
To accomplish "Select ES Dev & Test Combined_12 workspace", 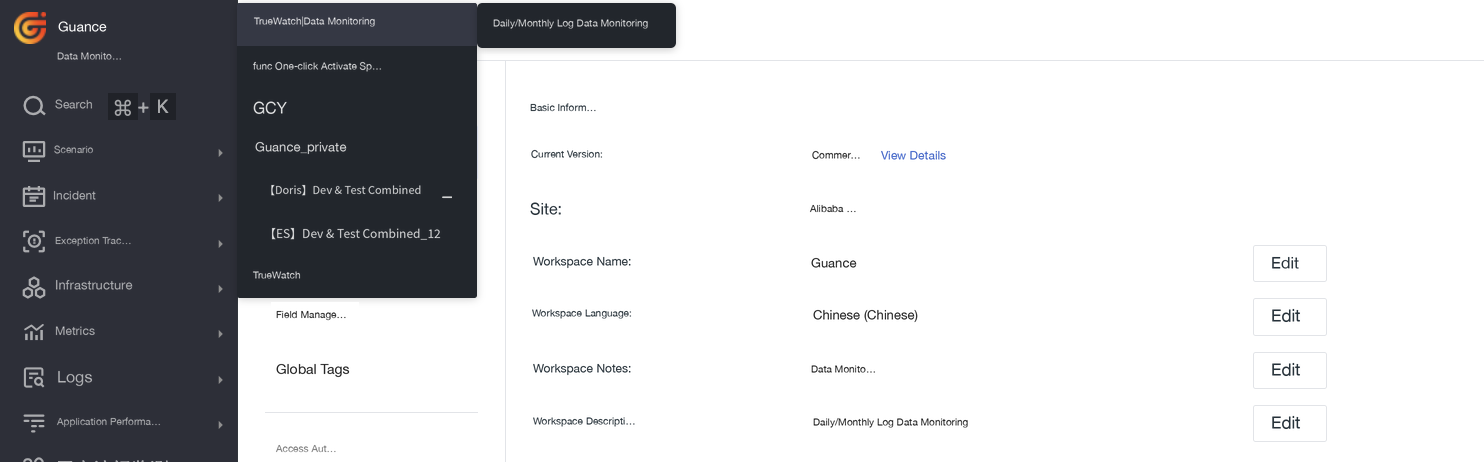I will pyautogui.click(x=357, y=233).
